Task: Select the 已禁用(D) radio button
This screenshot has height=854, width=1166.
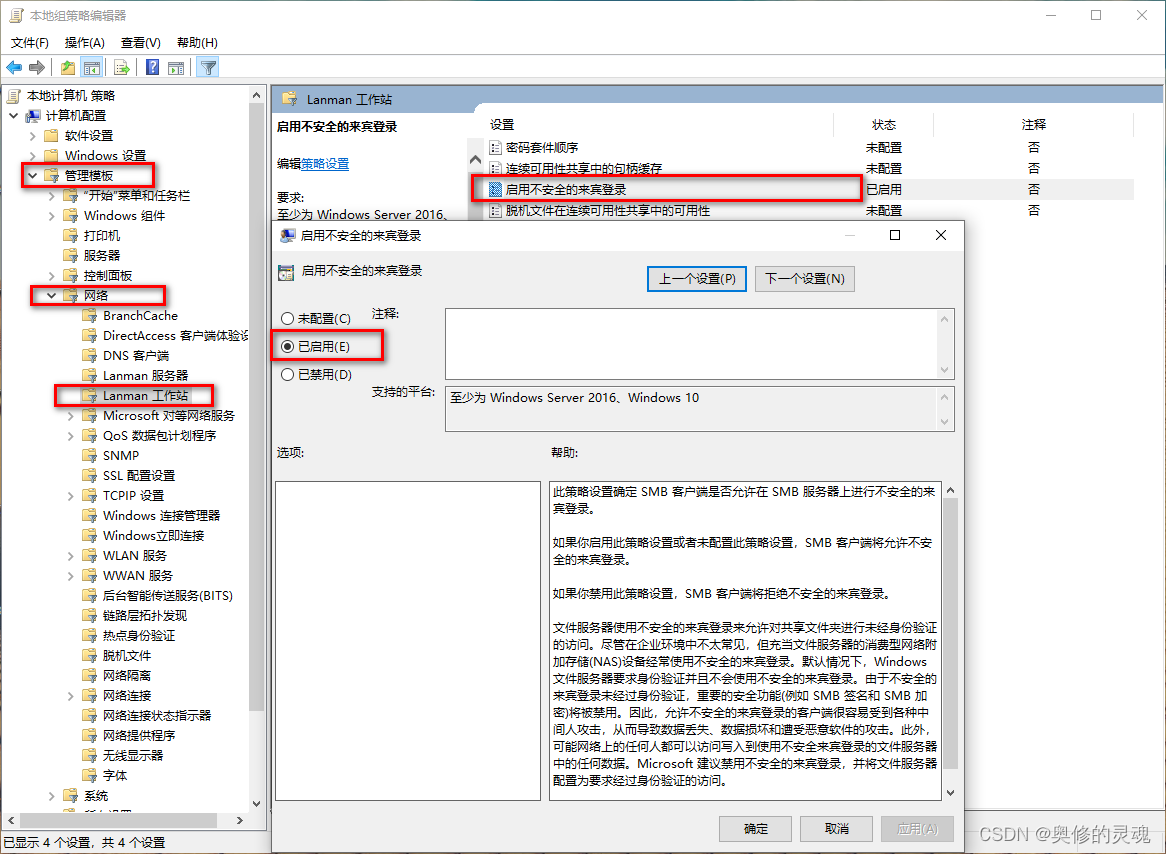Action: coord(287,375)
